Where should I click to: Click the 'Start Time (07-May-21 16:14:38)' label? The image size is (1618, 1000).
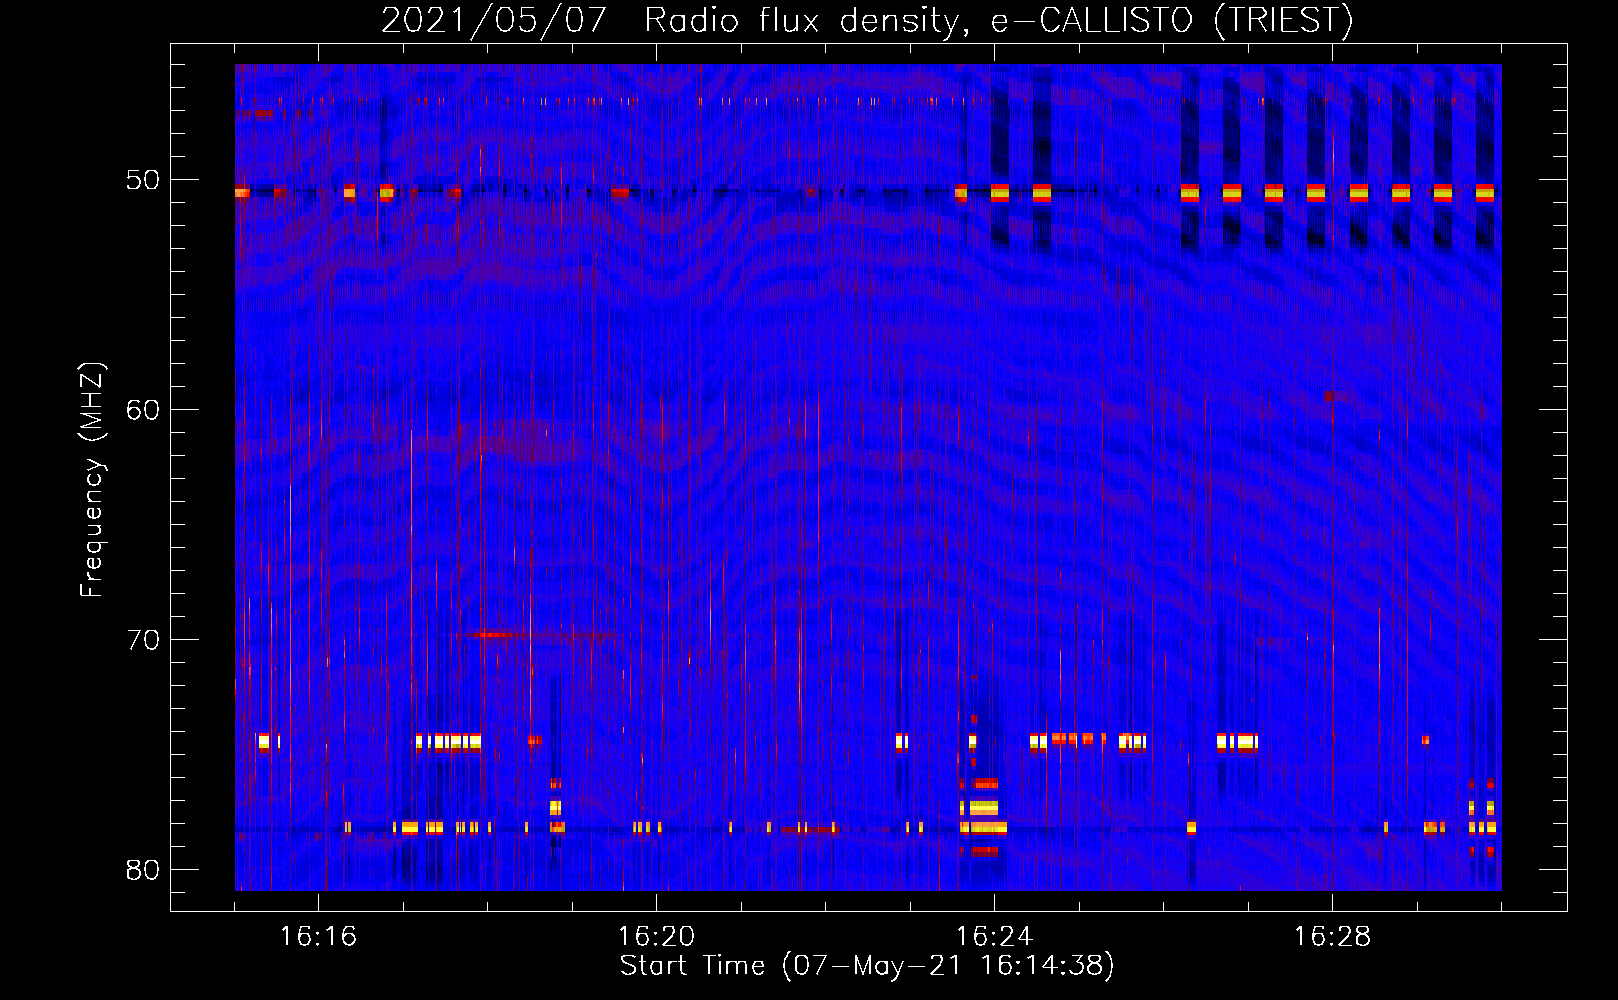(x=867, y=966)
